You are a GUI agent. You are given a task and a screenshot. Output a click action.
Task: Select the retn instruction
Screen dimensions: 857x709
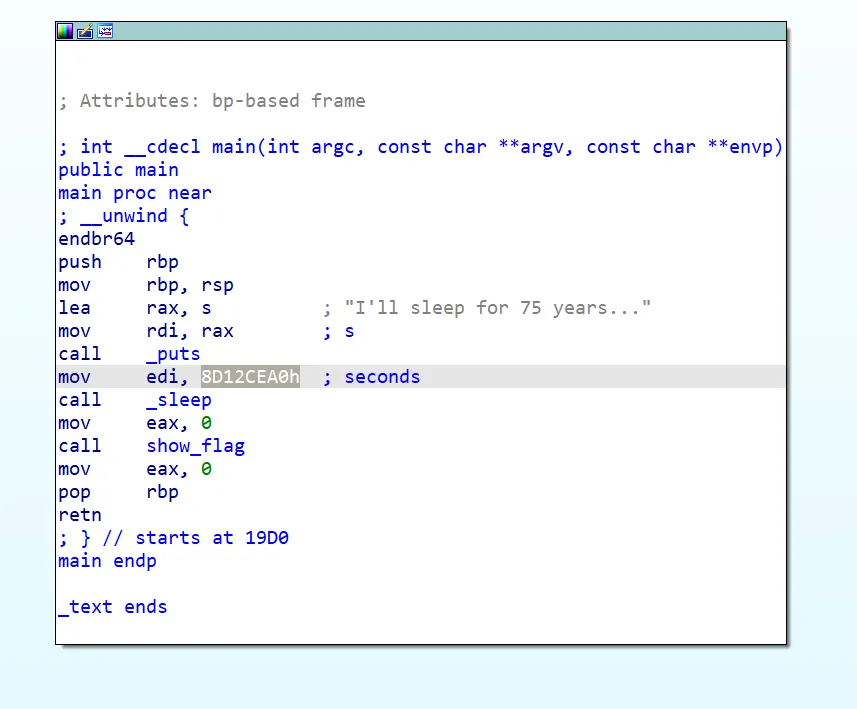[80, 515]
